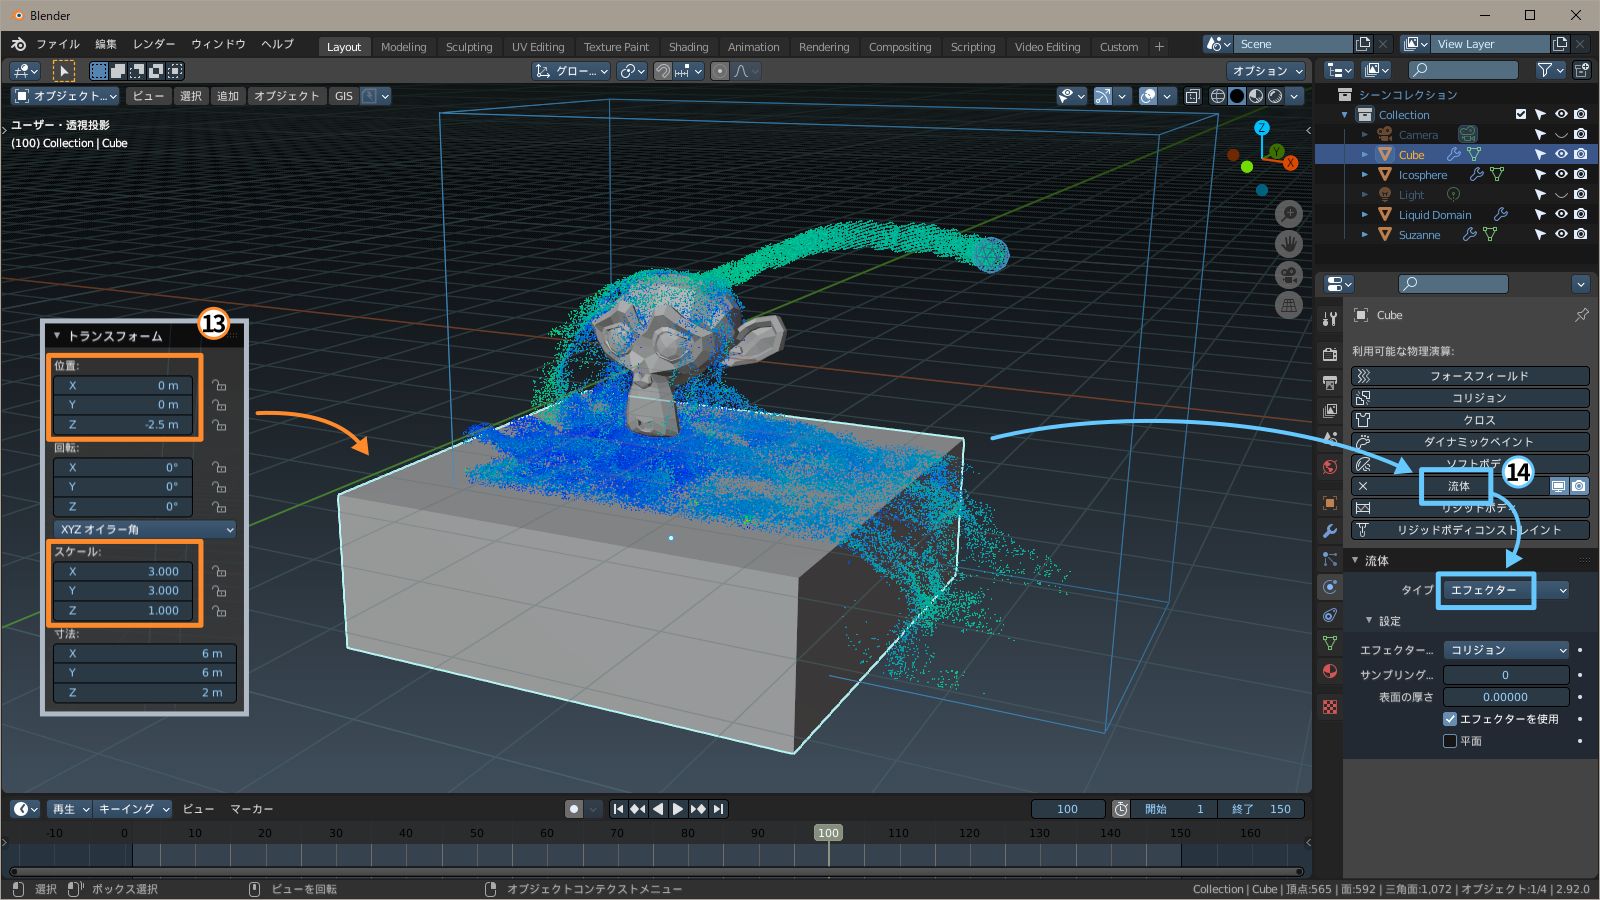The width and height of the screenshot is (1600, 900).
Task: Click the Blender logo menu icon
Action: click(x=18, y=44)
